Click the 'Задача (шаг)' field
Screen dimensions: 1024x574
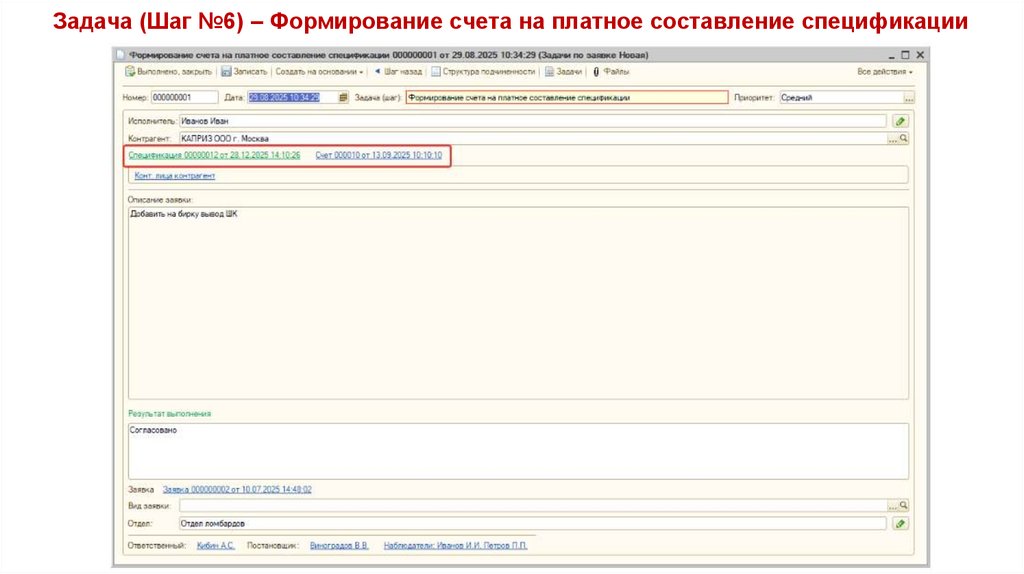(x=567, y=97)
